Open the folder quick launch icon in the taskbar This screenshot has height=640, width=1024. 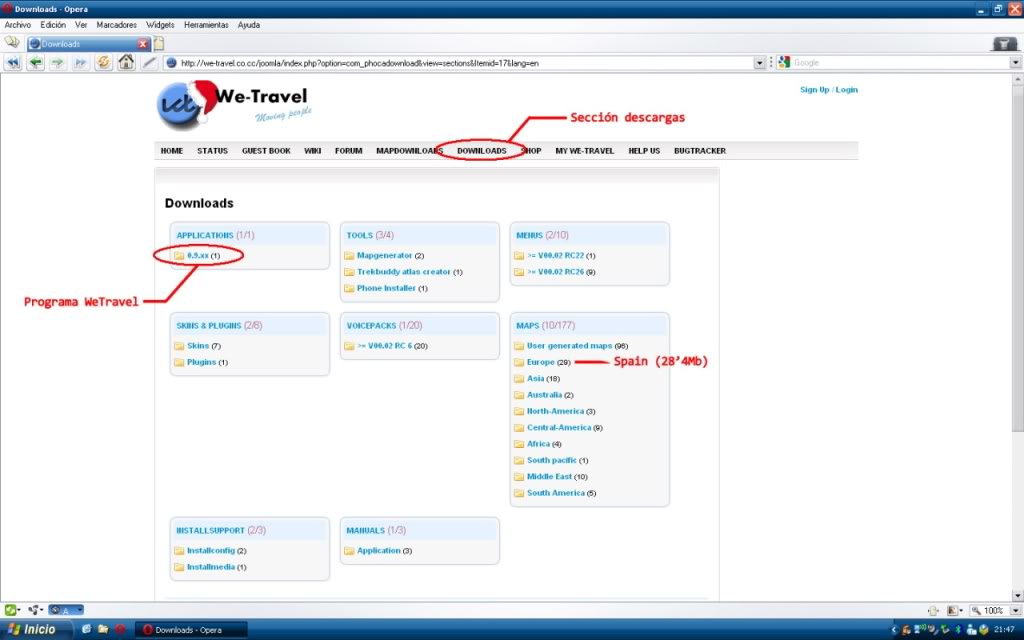pos(103,630)
